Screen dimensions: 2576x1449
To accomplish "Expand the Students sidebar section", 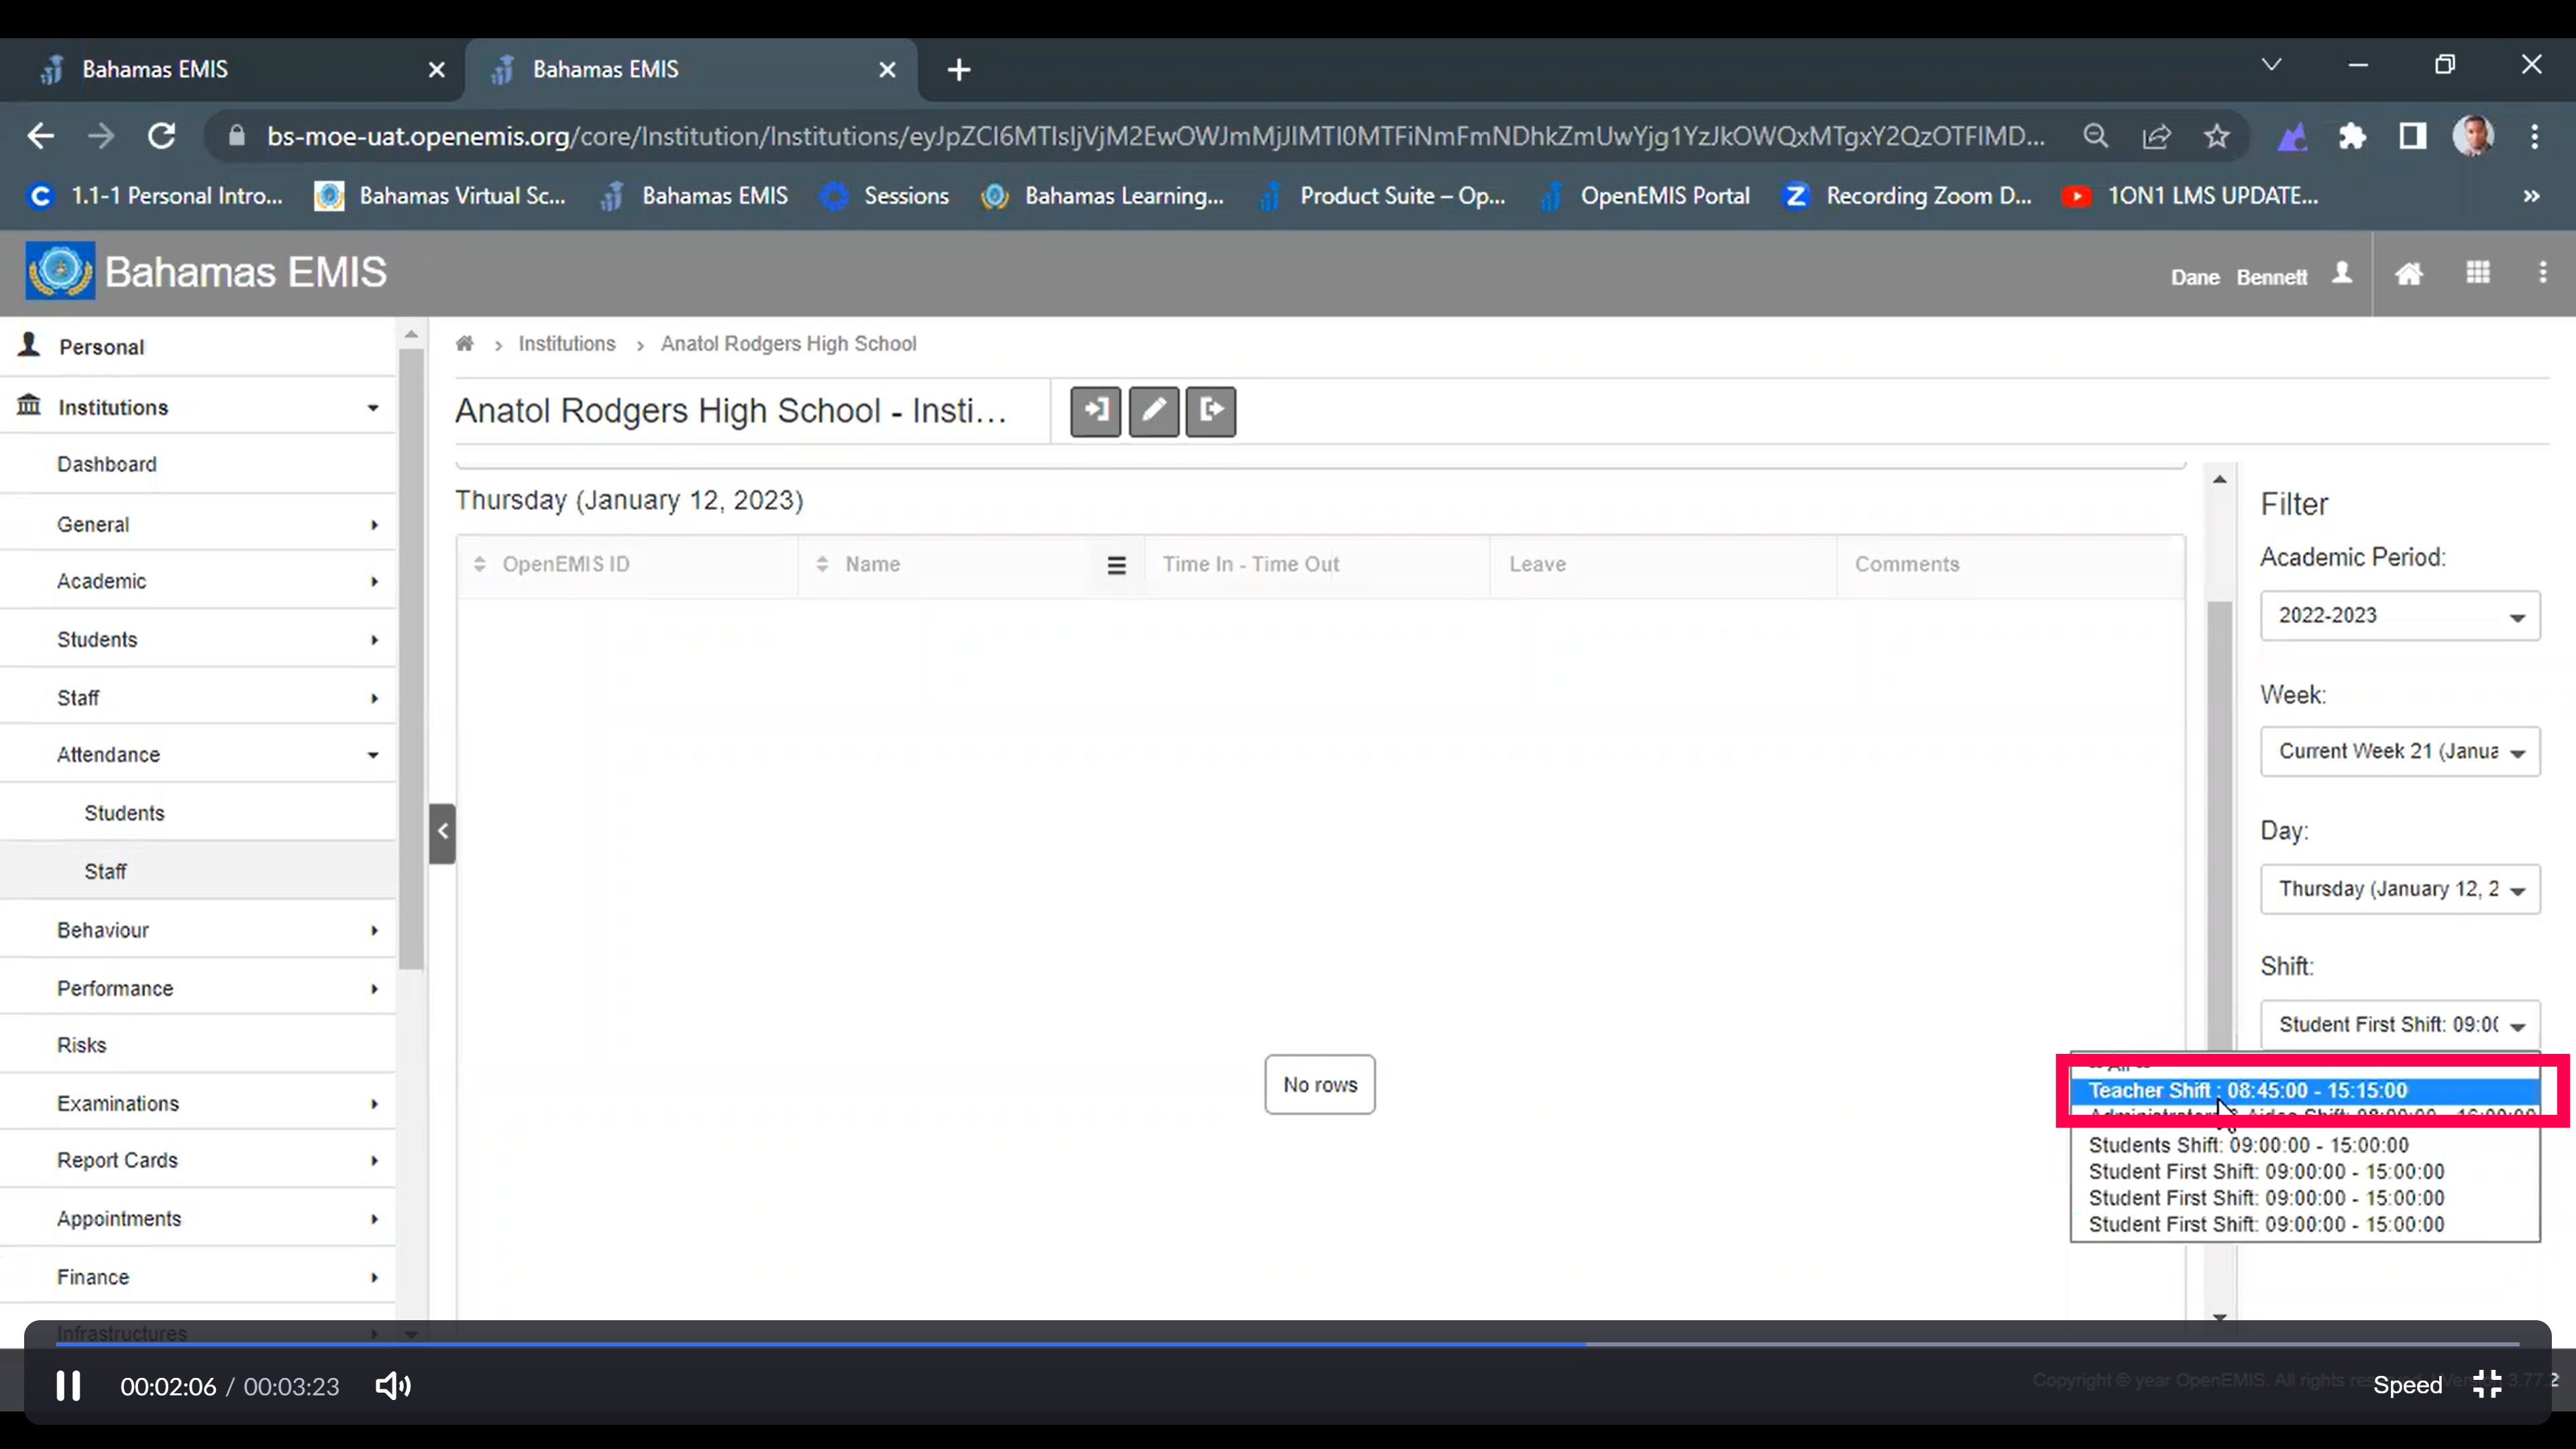I will click(x=198, y=640).
